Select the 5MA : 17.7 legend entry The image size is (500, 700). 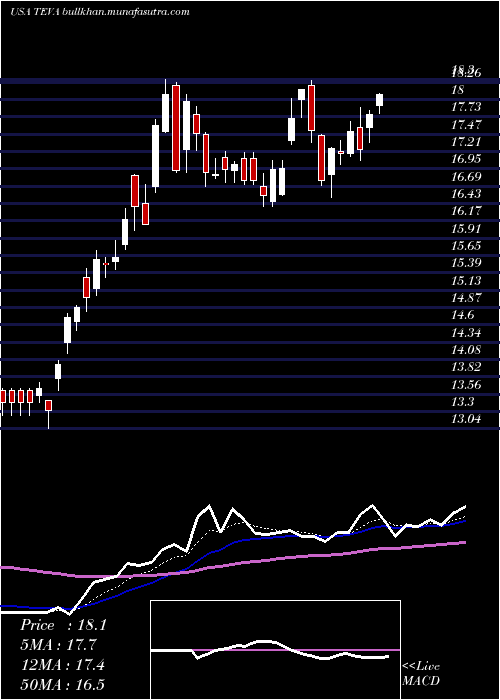coord(58,645)
